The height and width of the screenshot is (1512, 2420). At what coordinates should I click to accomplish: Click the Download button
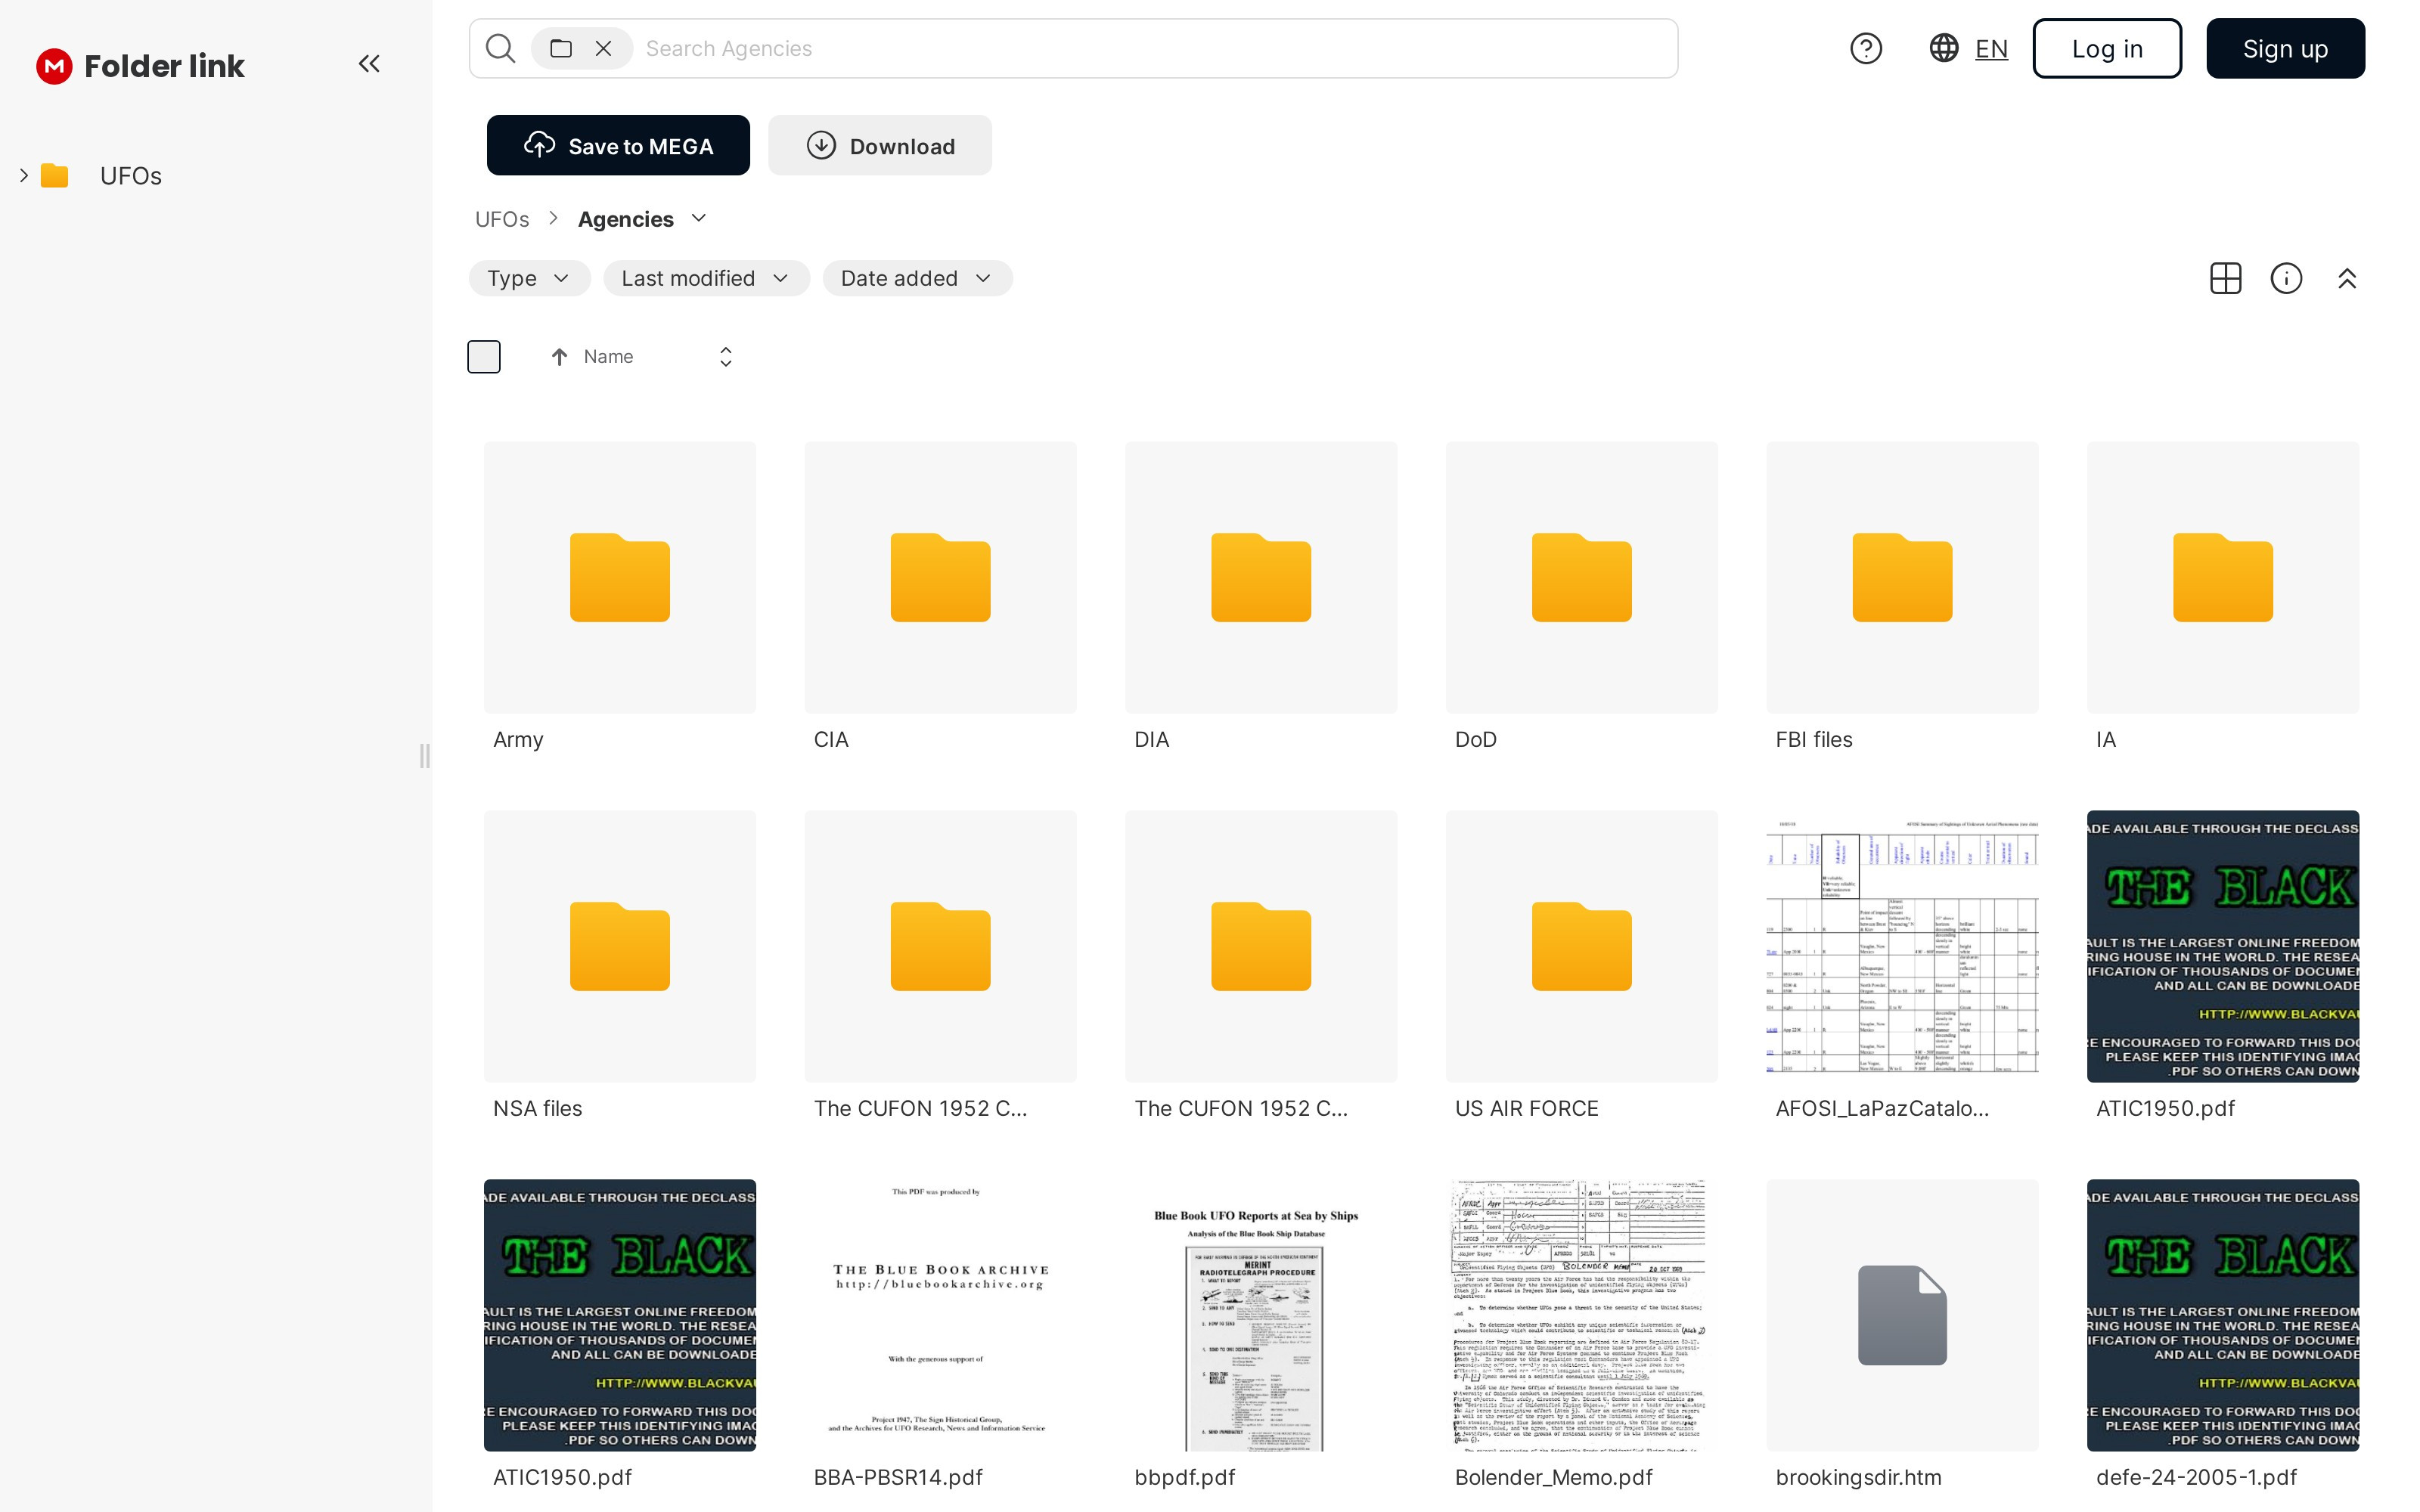(880, 145)
